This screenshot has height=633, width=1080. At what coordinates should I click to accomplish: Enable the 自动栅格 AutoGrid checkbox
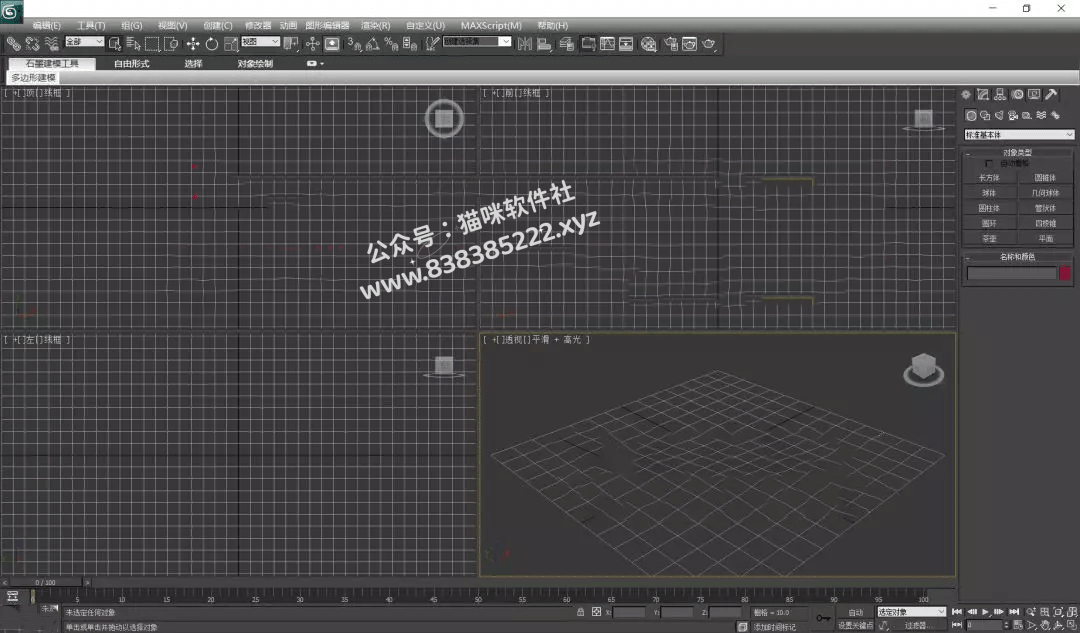coord(989,163)
